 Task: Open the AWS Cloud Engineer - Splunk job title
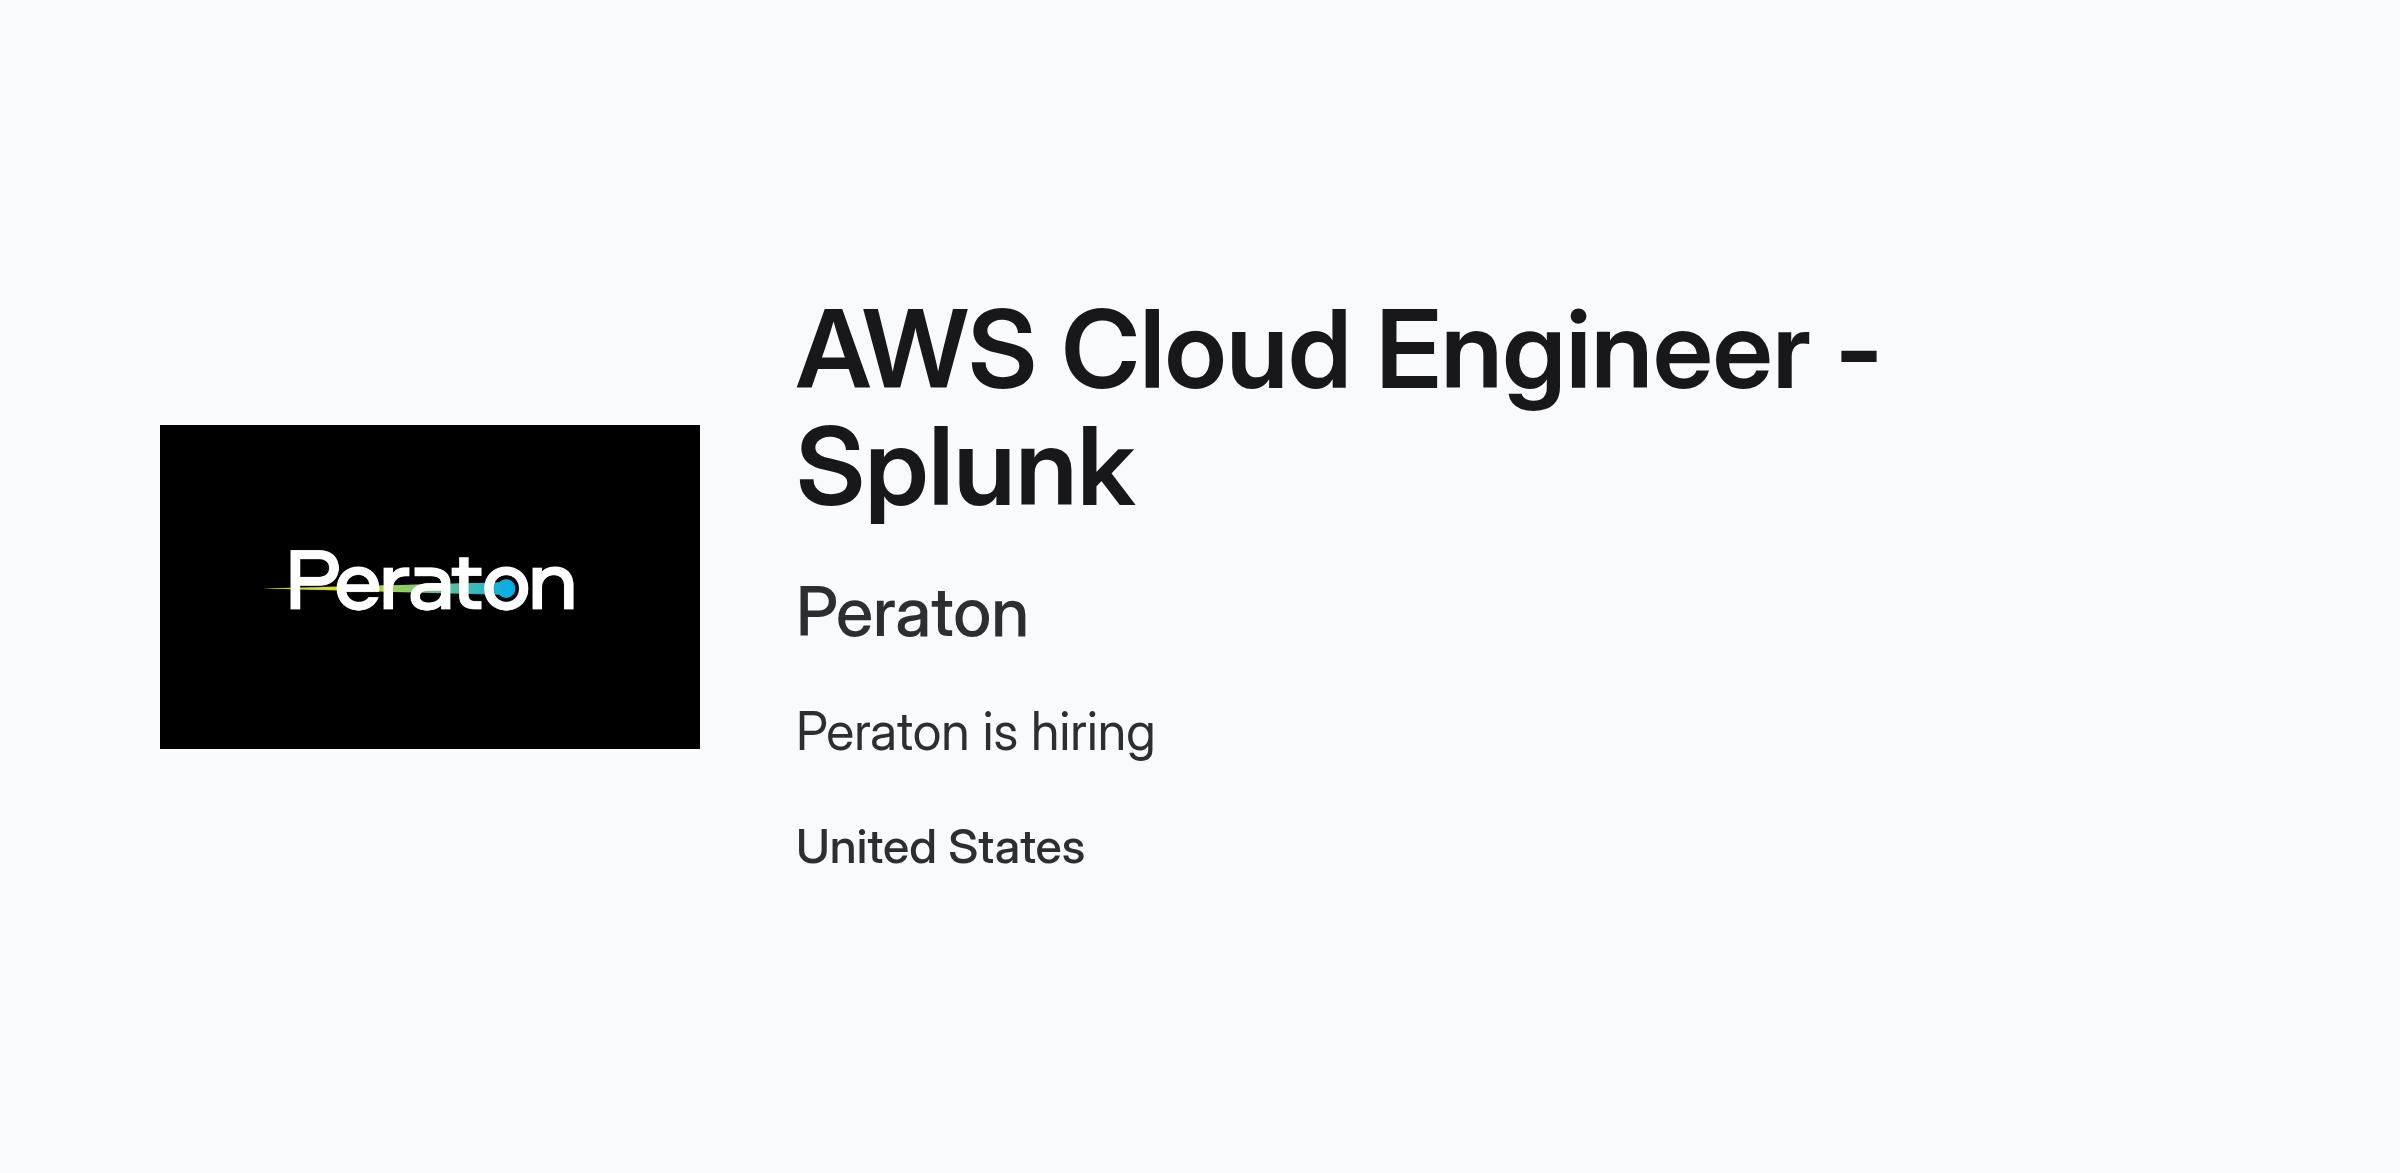pyautogui.click(x=1338, y=408)
